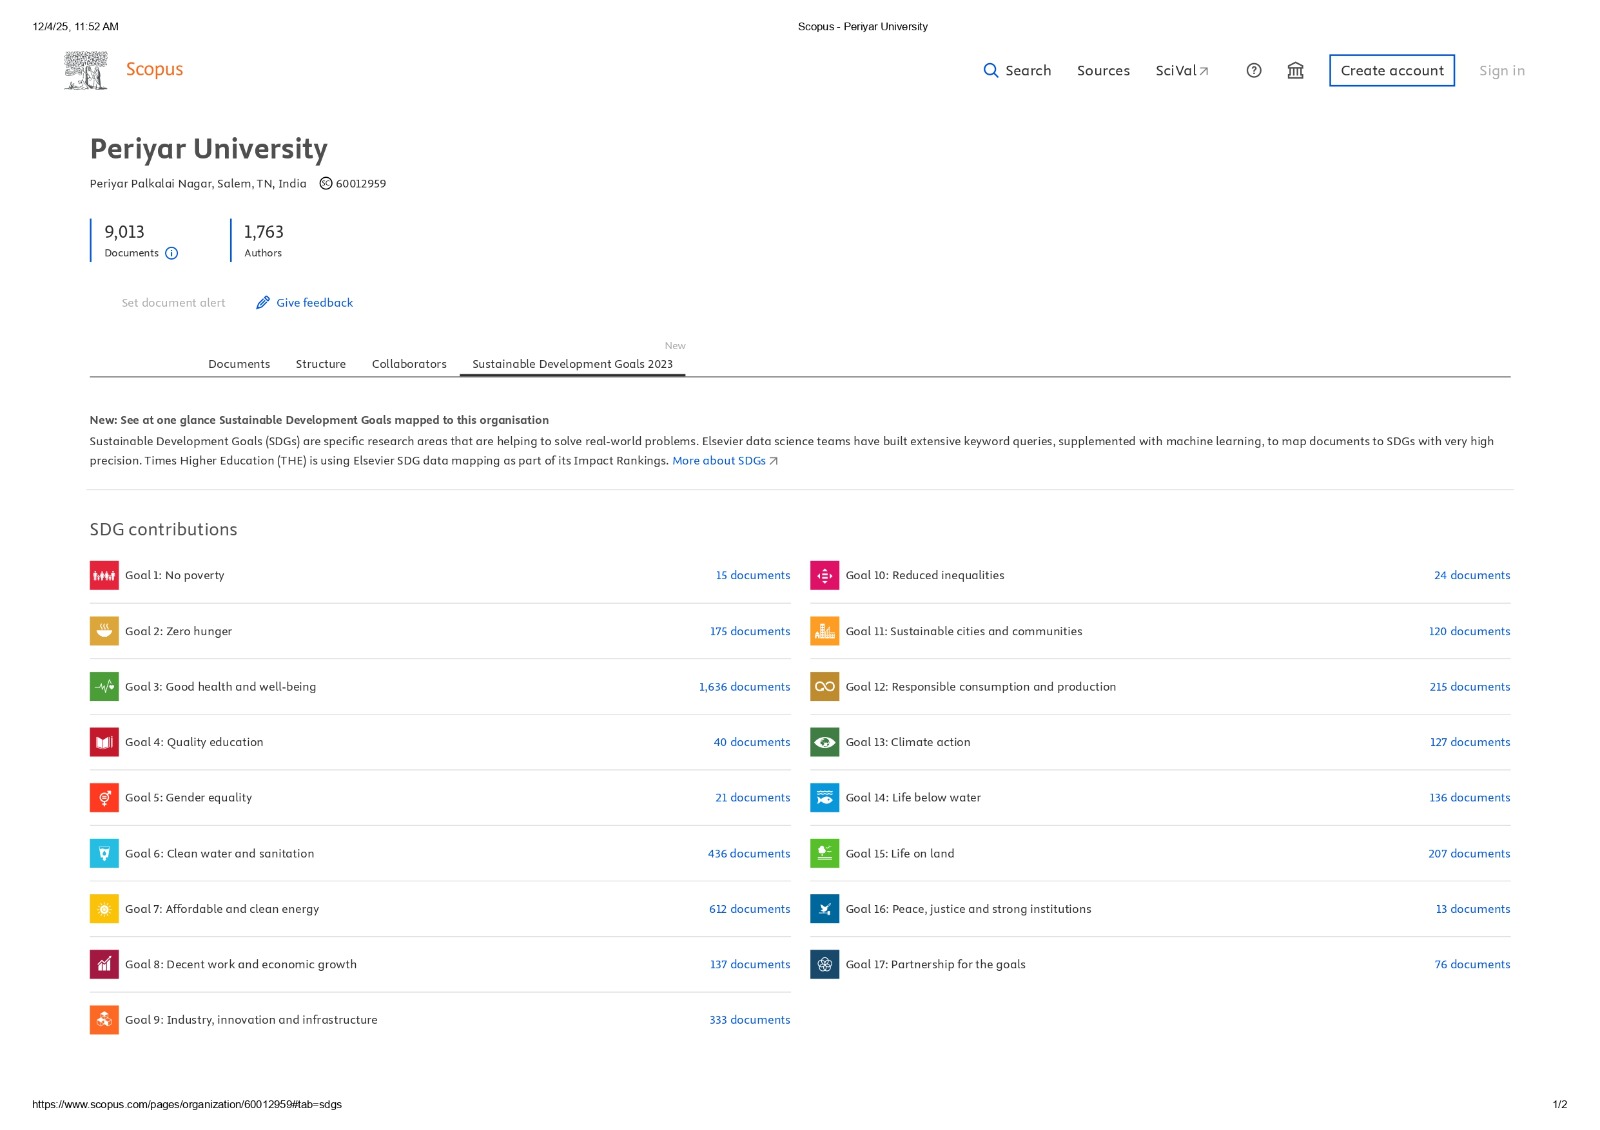Switch to the Documents tab

(239, 364)
